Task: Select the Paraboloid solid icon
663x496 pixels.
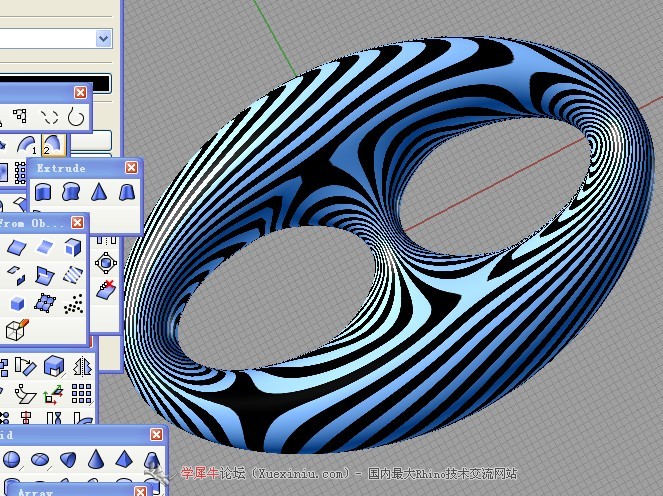Action: [68, 459]
